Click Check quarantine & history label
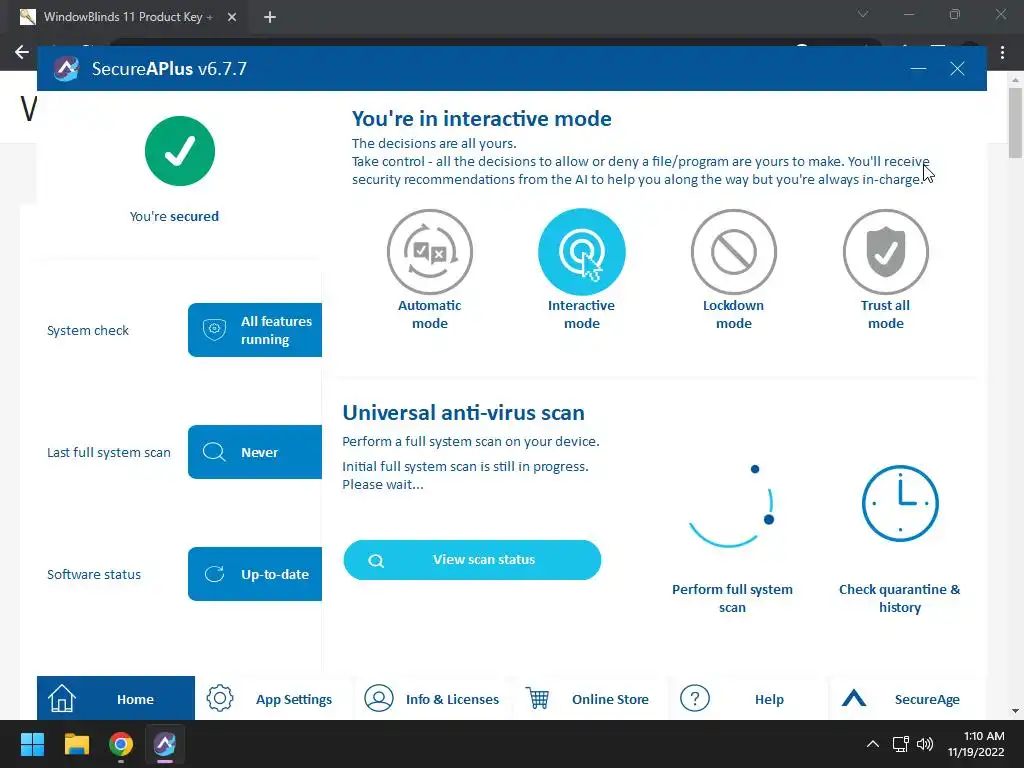This screenshot has height=768, width=1024. pyautogui.click(x=899, y=598)
